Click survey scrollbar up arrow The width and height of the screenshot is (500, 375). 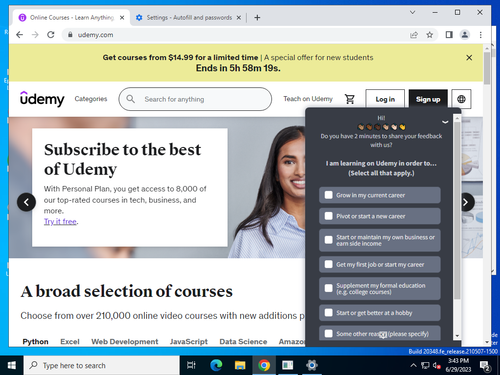point(457,118)
